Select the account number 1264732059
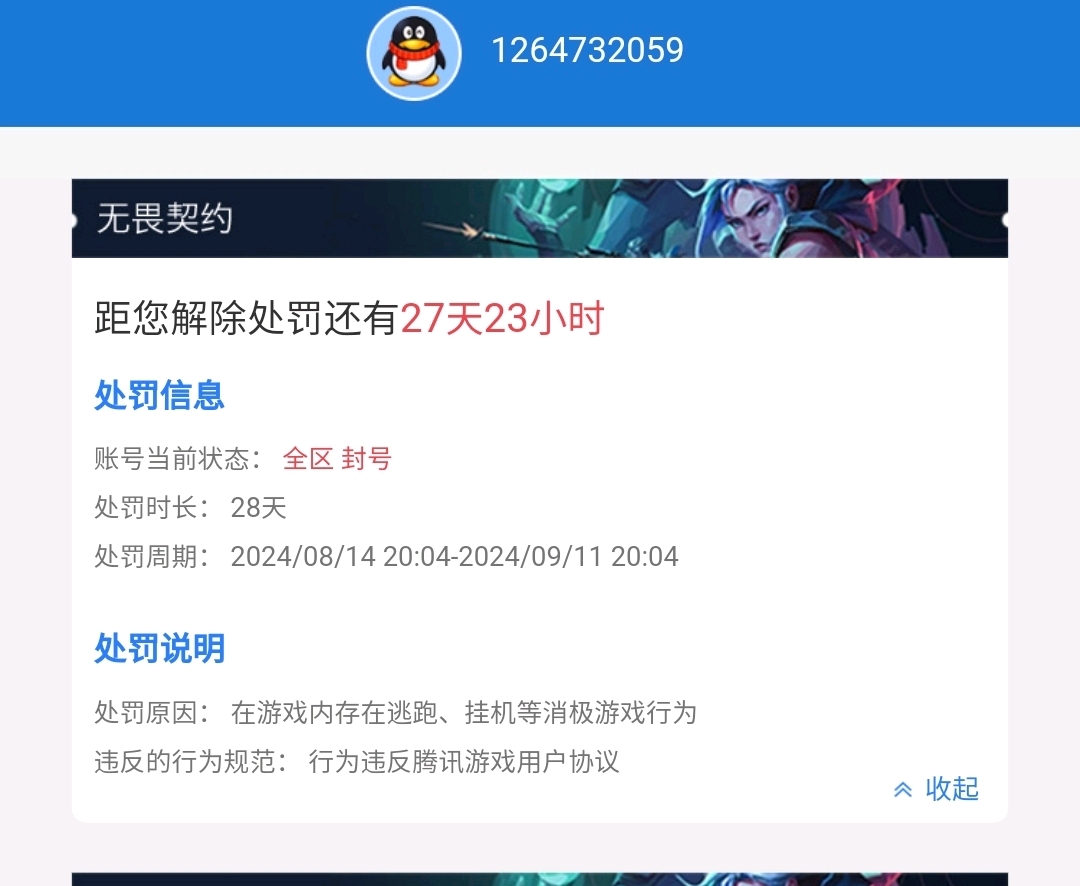1080x886 pixels. tap(587, 50)
